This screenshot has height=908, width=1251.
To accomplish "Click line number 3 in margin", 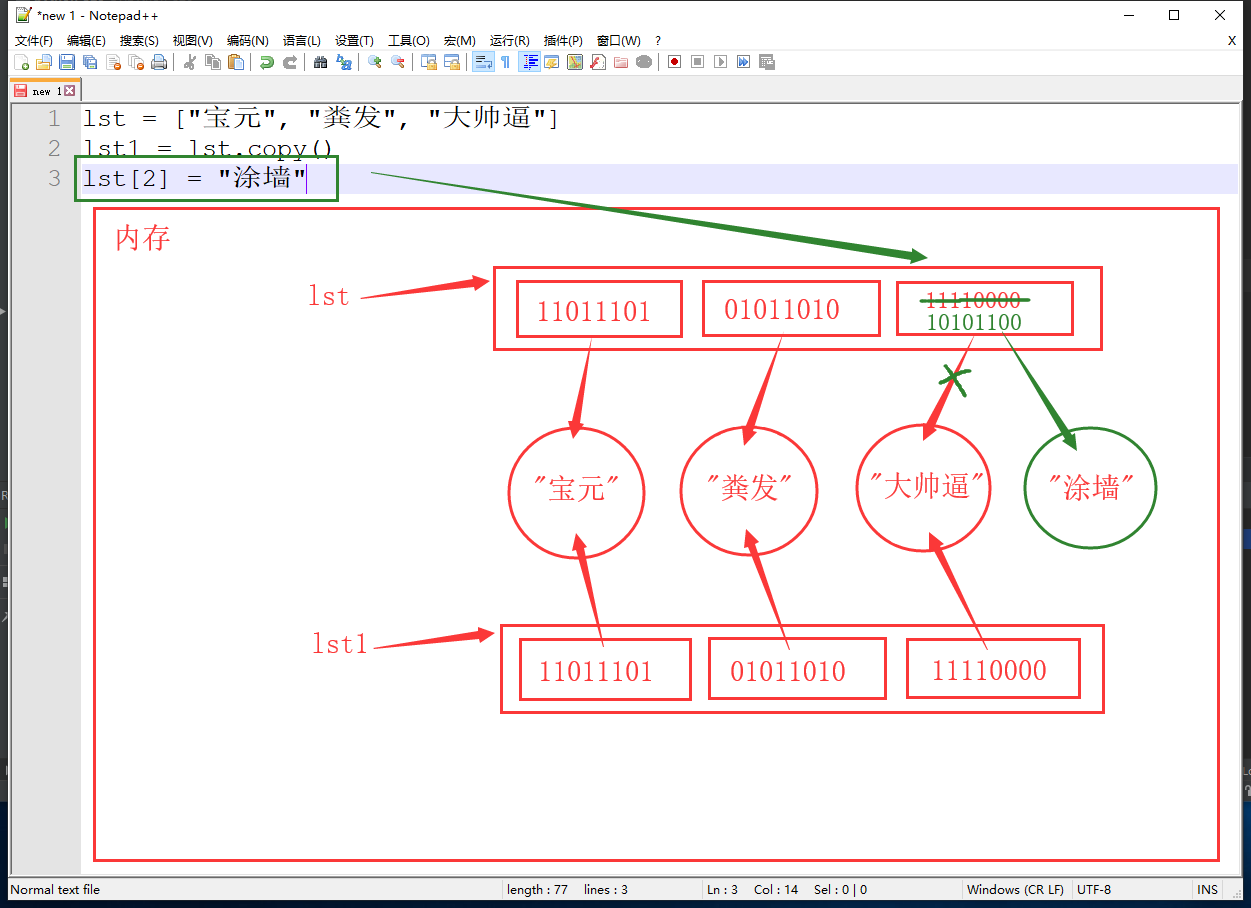I will pyautogui.click(x=54, y=178).
